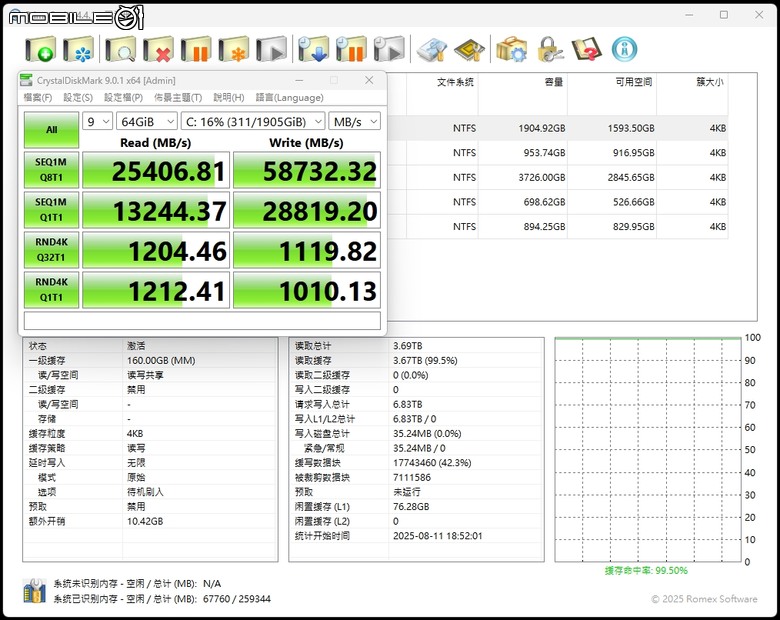Open the memory chip management tools icon
The width and height of the screenshot is (780, 620).
click(469, 49)
